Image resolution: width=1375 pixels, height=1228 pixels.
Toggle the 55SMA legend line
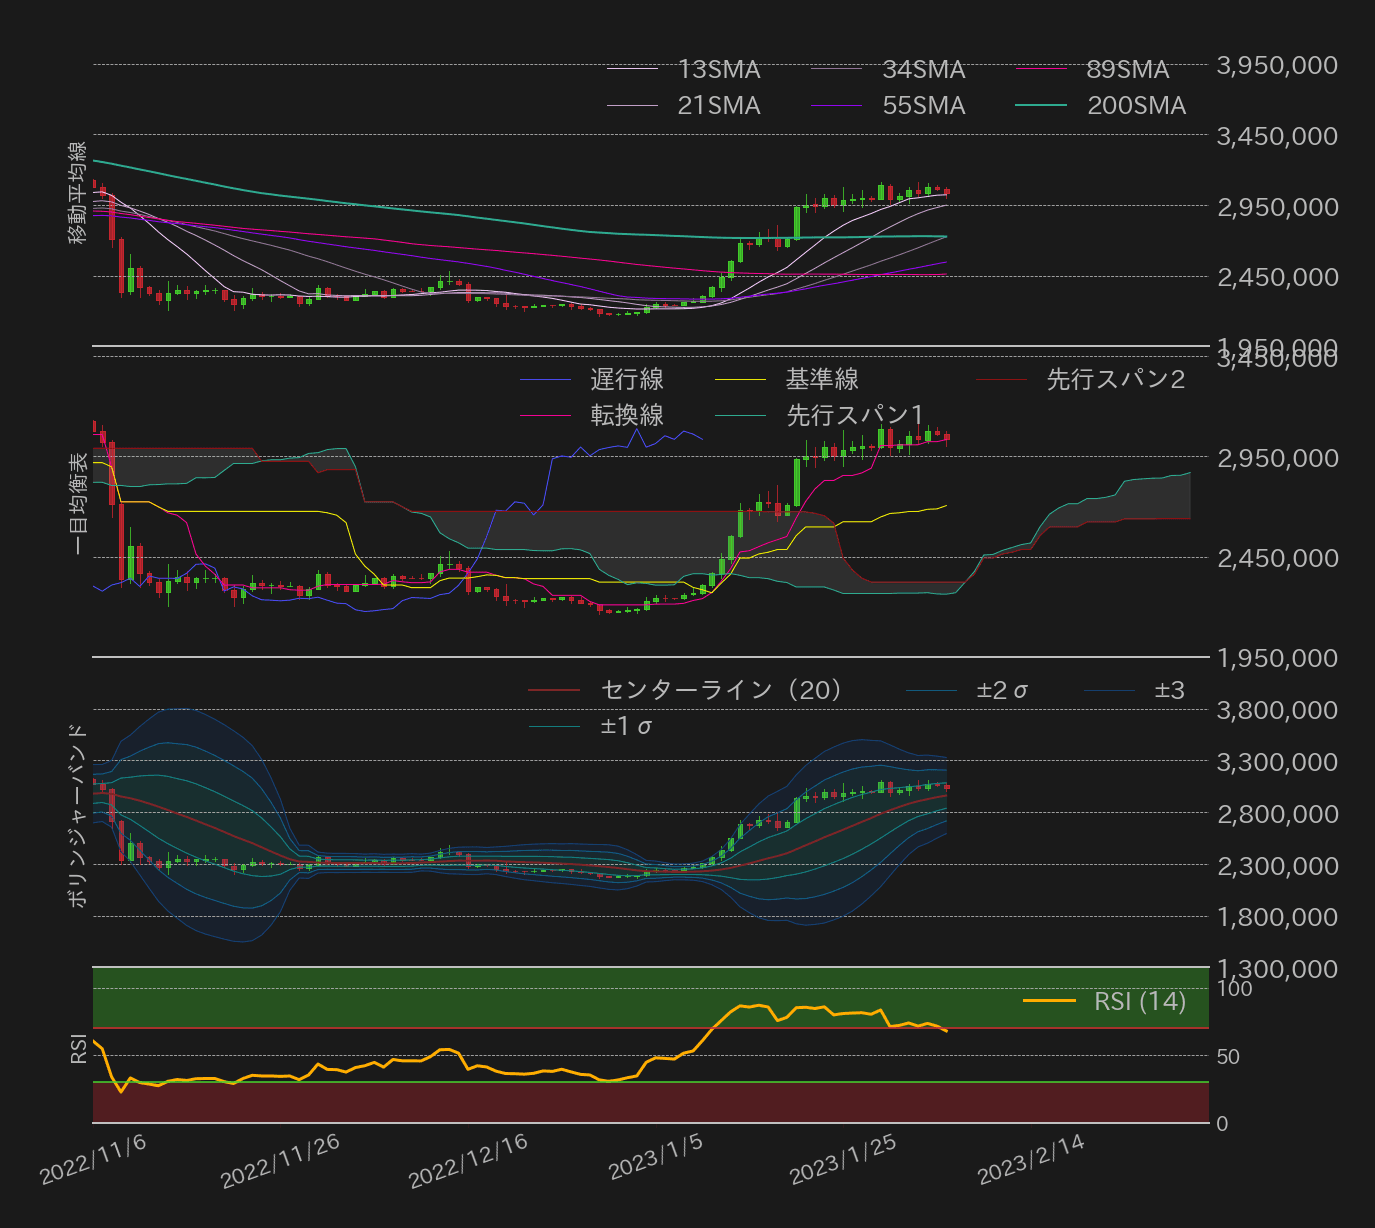(923, 105)
